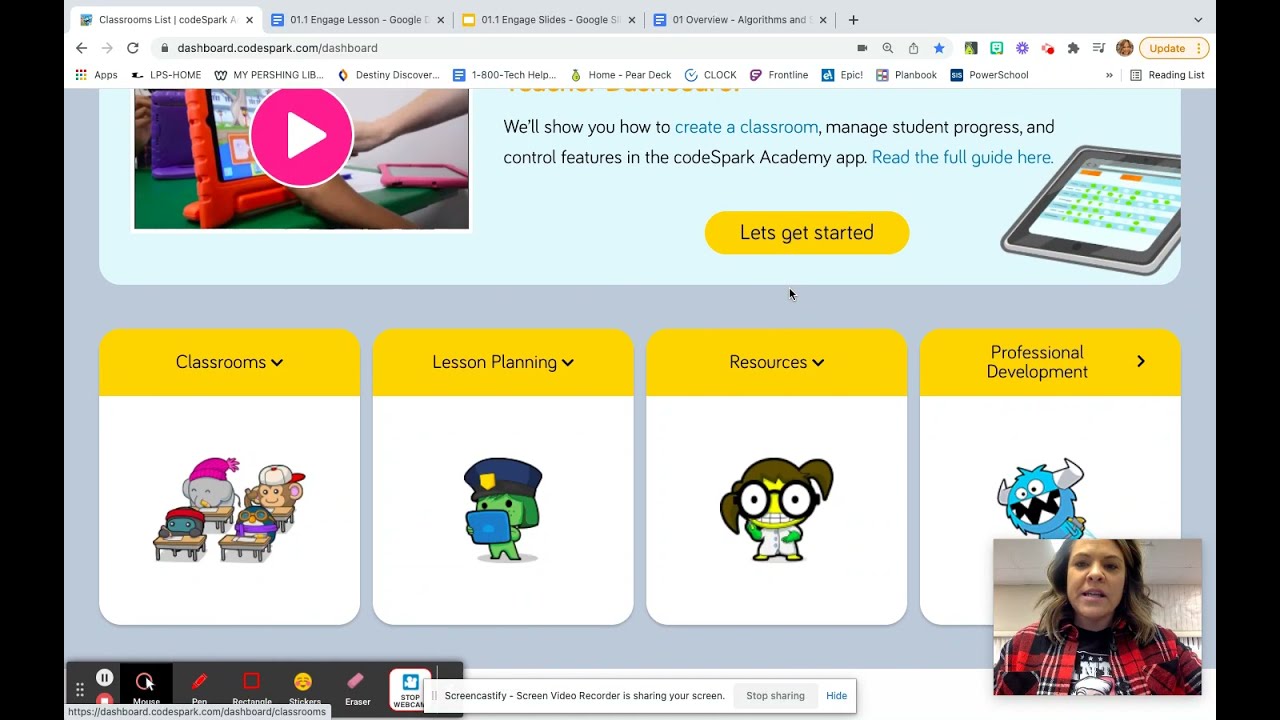This screenshot has height=720, width=1280.
Task: Click Stop sharing in the screen share bar
Action: pos(775,696)
